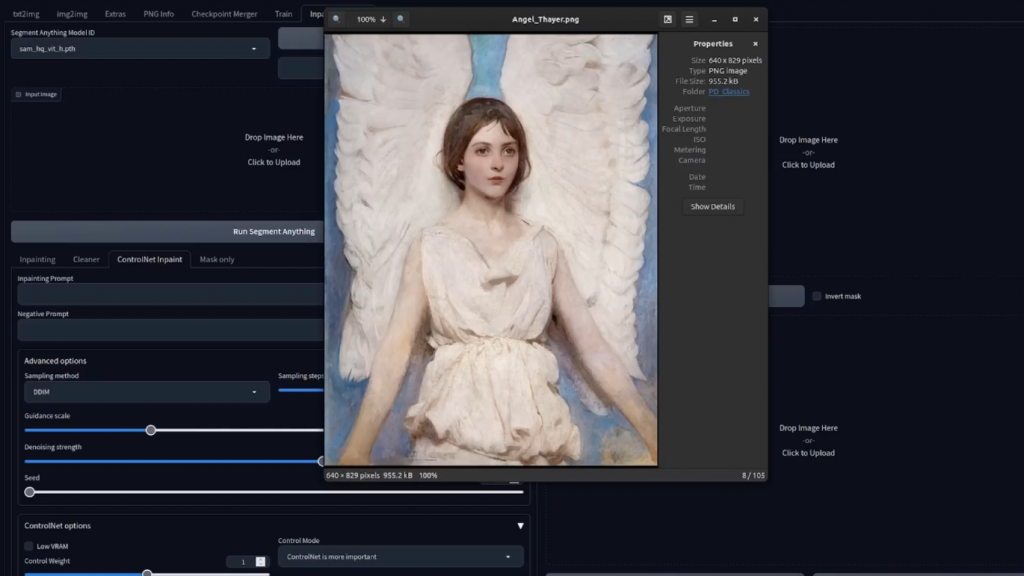Click the Guidance scale slider handle
Screen dimensions: 1024x576
click(151, 430)
